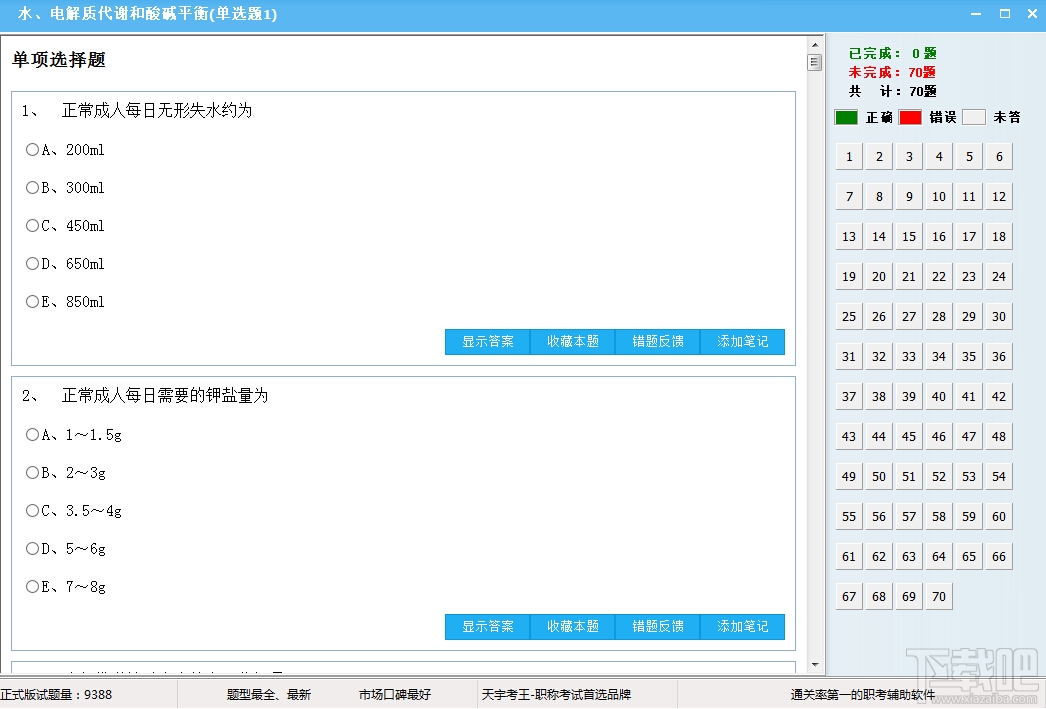The image size is (1046, 709).
Task: Click the 未完成：70题 counter text
Action: point(892,72)
